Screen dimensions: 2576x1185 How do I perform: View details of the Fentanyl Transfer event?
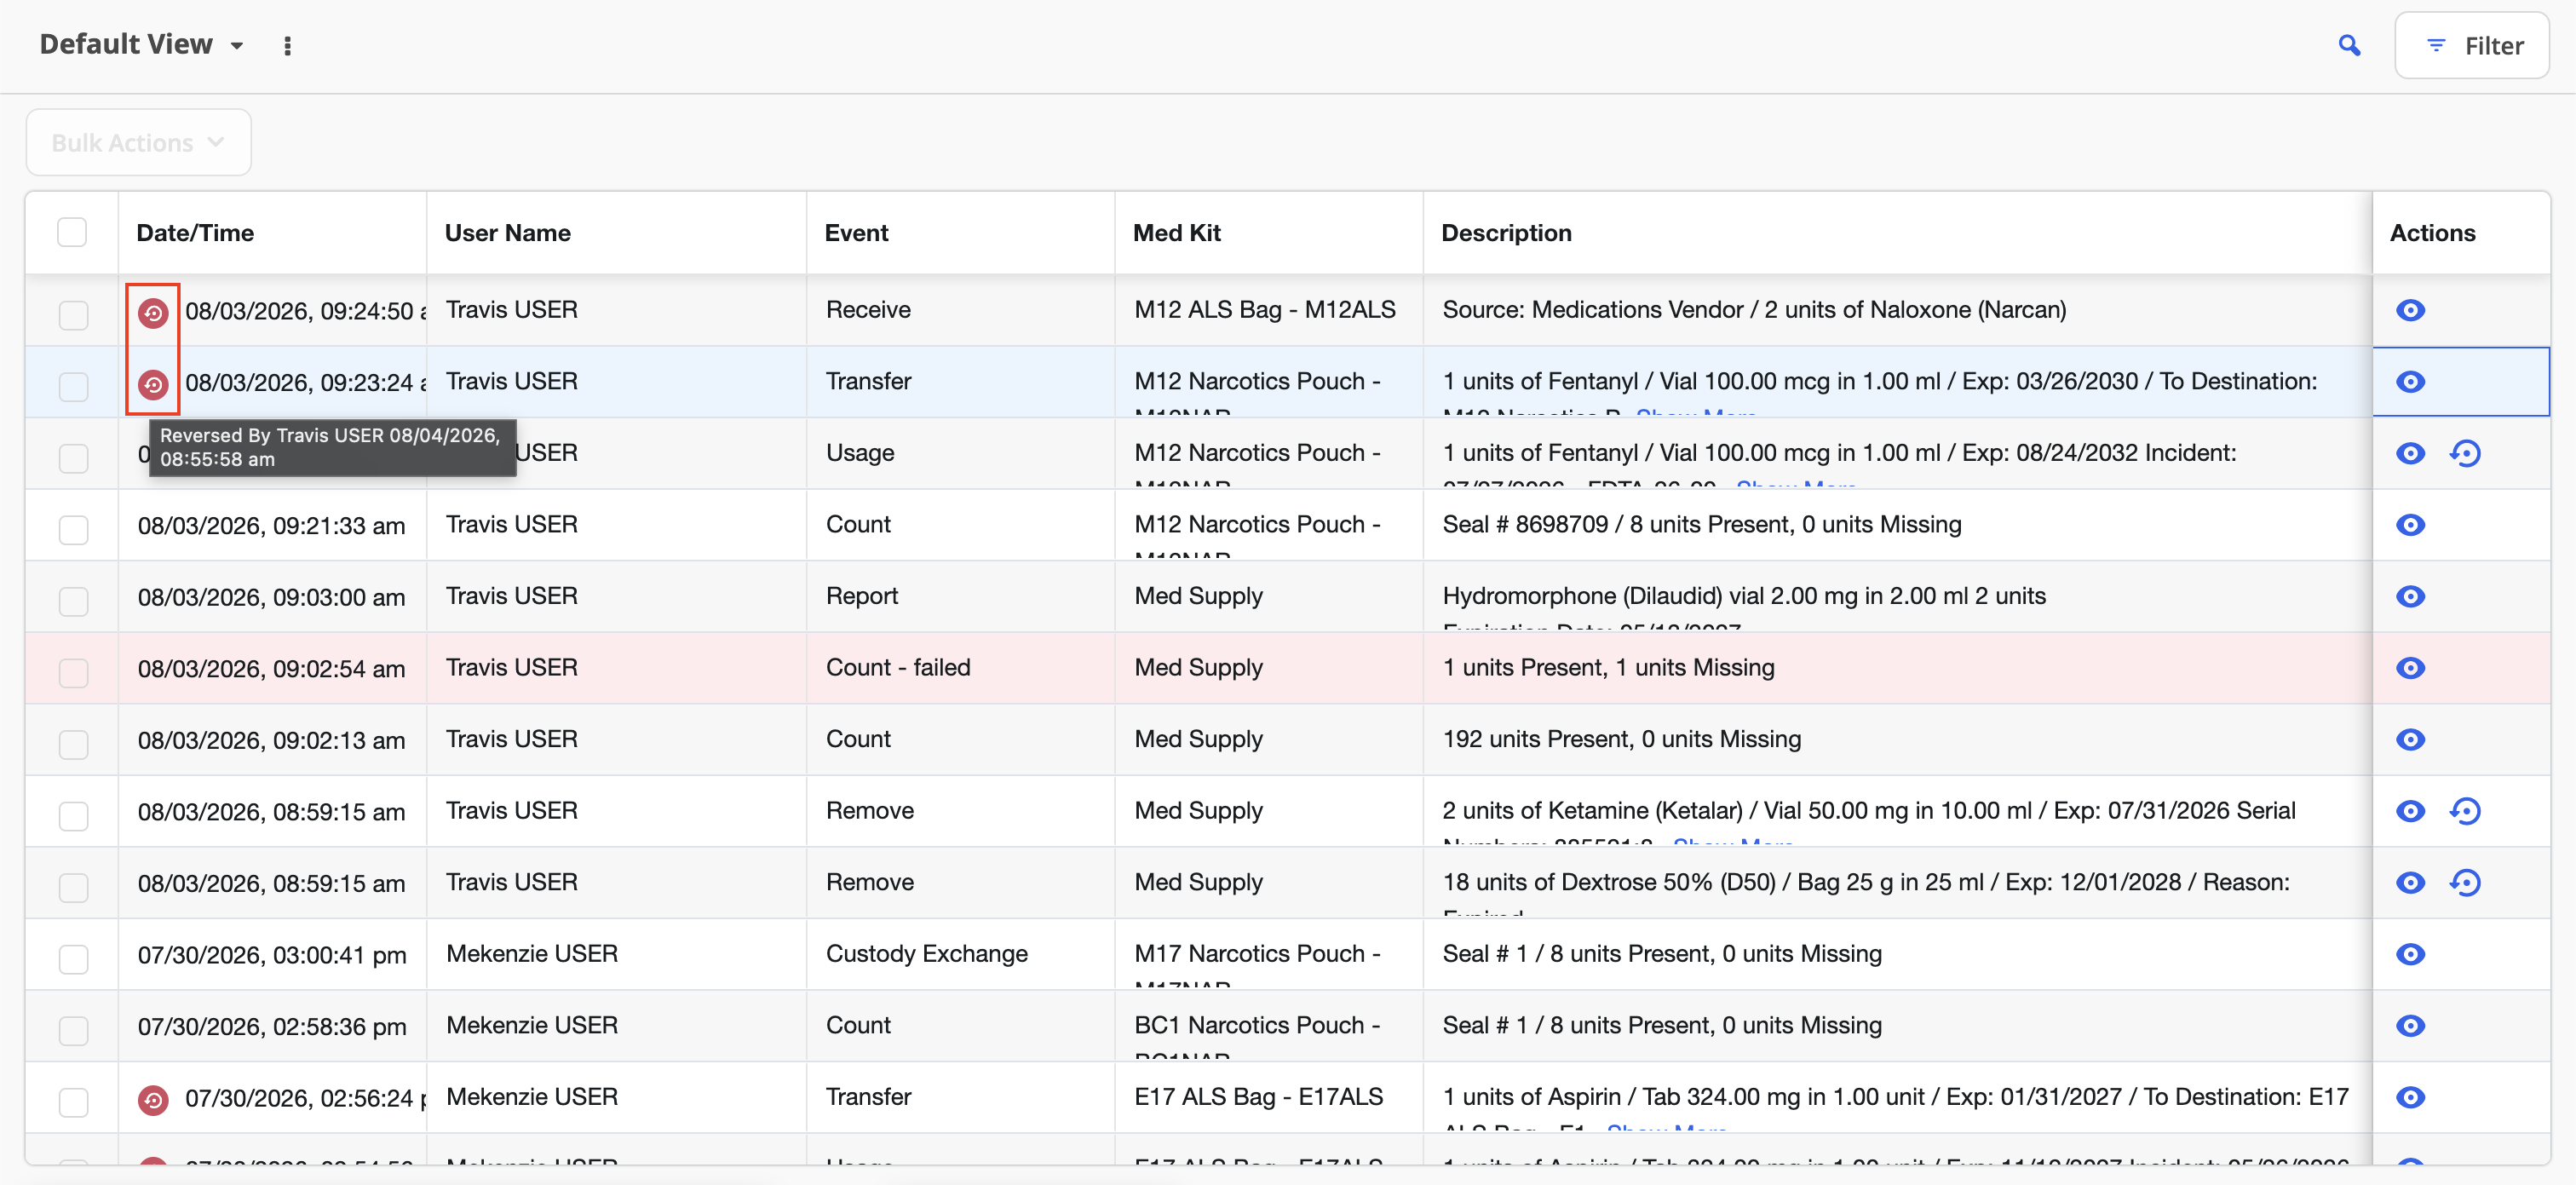point(2410,381)
